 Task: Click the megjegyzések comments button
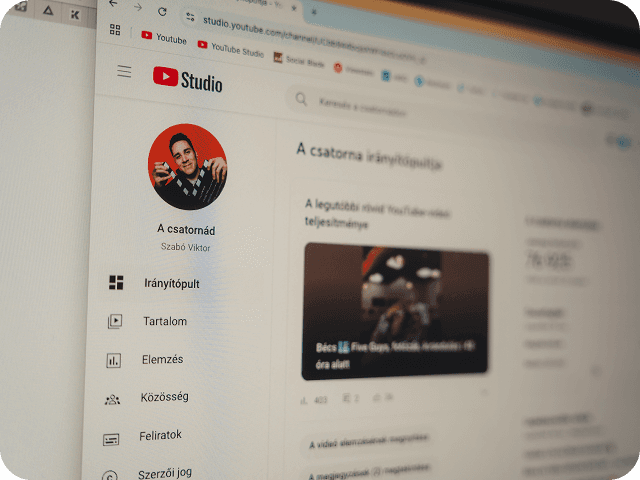(369, 472)
